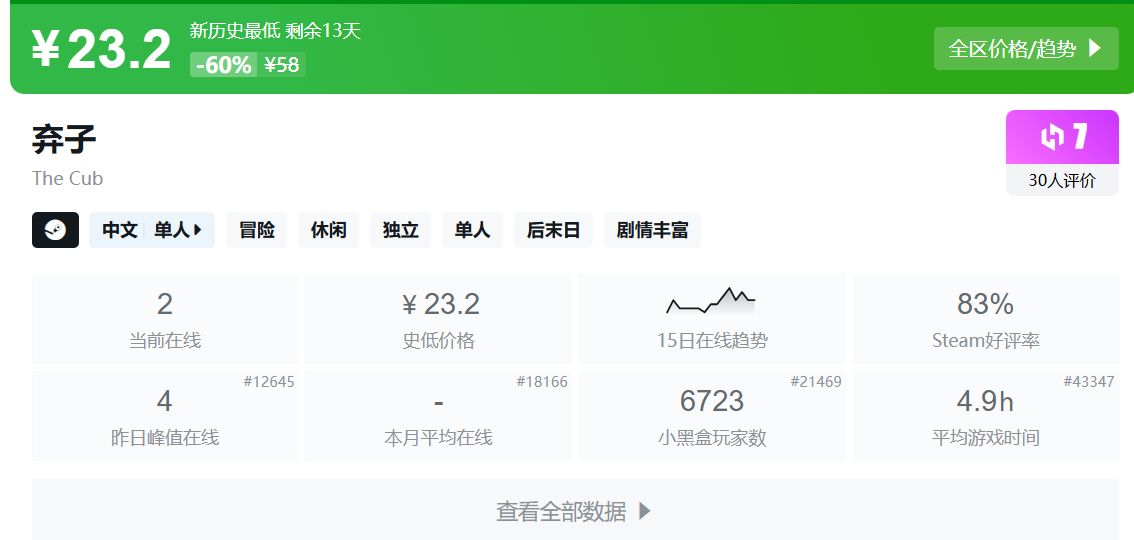Click the 本月平均在线 stat card
The height and width of the screenshot is (540, 1134).
point(439,416)
